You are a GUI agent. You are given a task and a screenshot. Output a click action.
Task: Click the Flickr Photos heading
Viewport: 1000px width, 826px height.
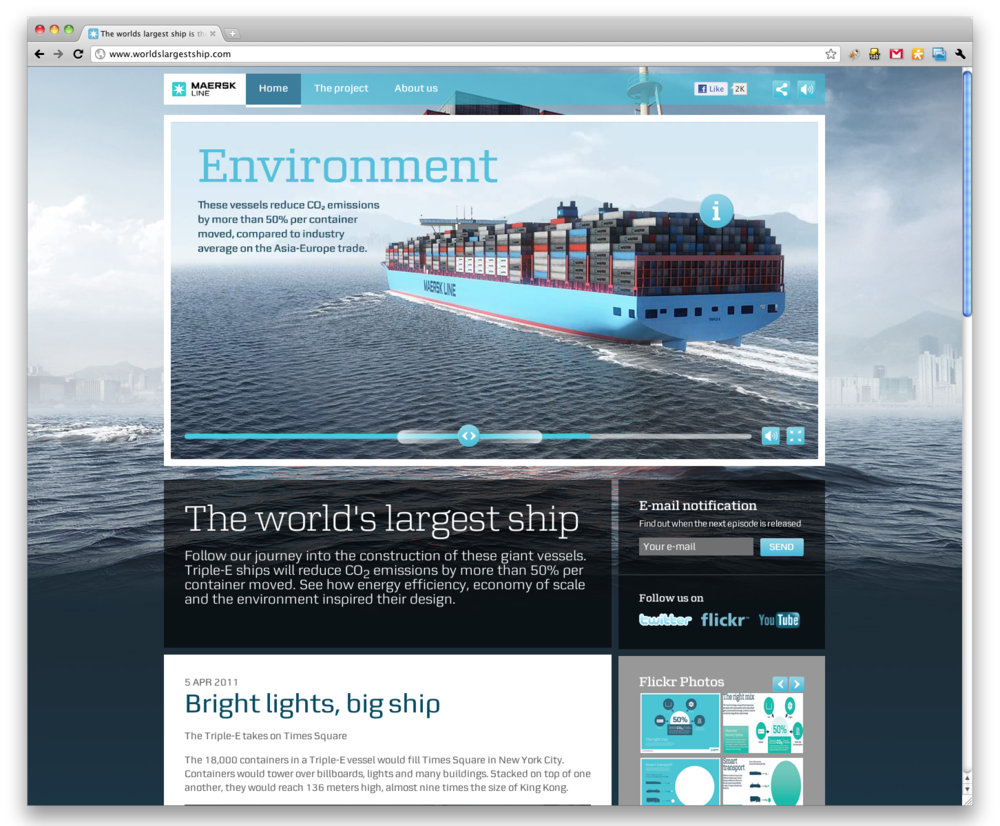681,682
